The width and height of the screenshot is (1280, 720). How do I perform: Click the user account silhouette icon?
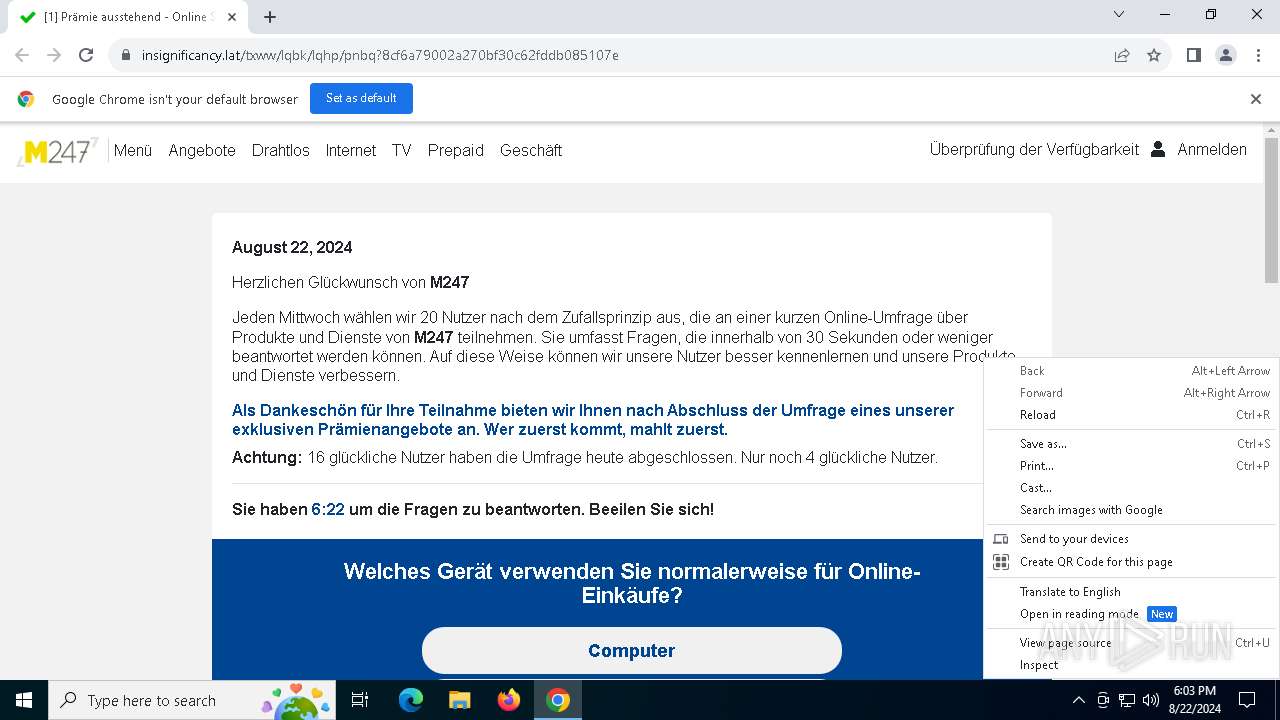1158,149
